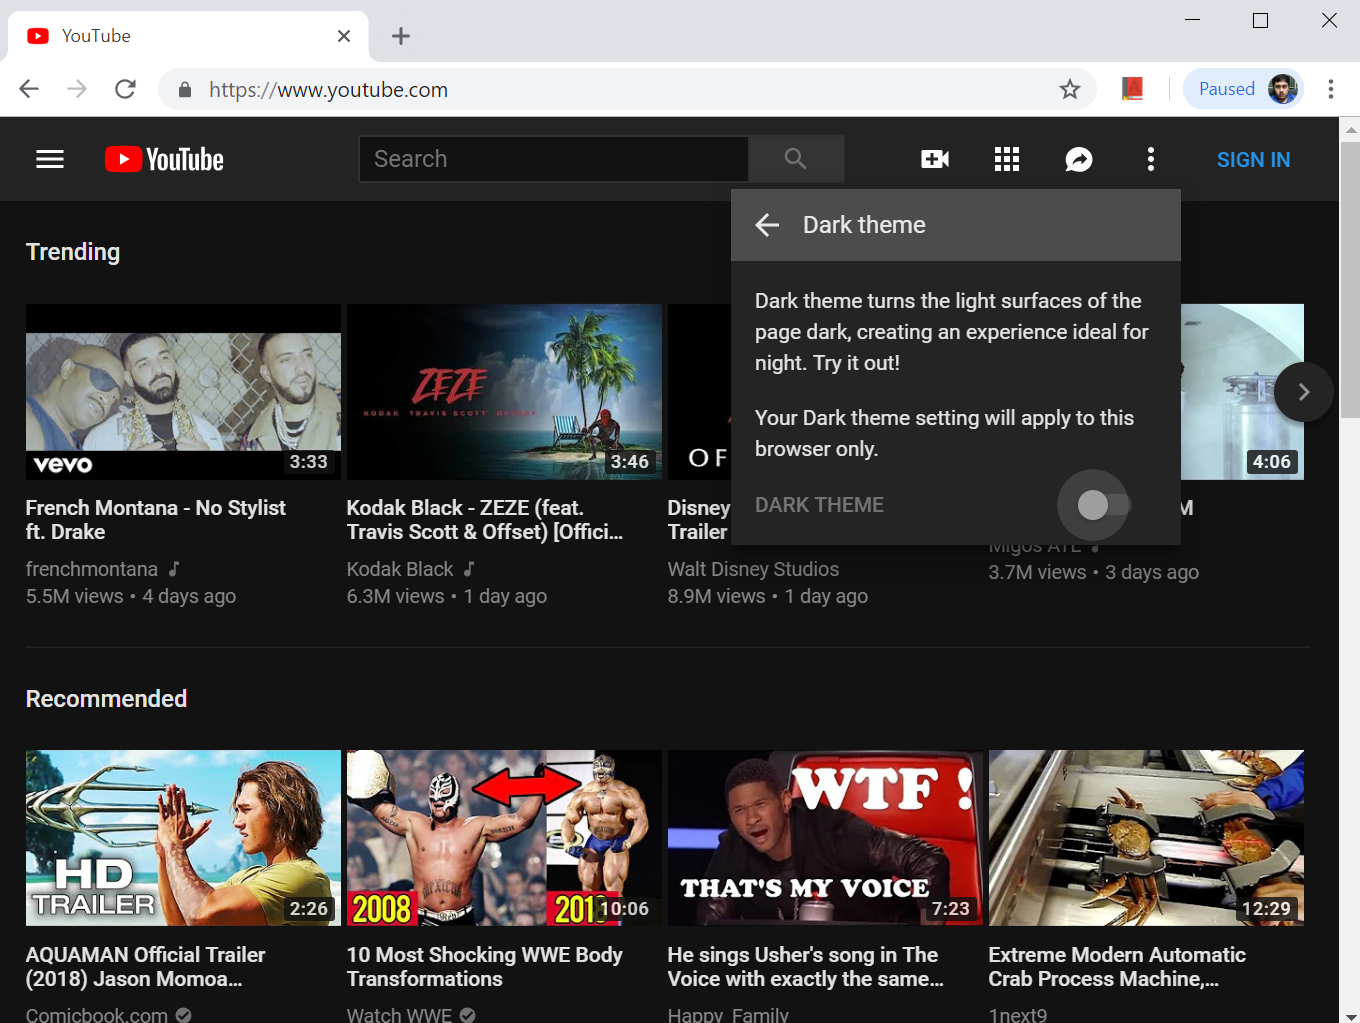
Task: Select the video upload camera icon
Action: point(934,158)
